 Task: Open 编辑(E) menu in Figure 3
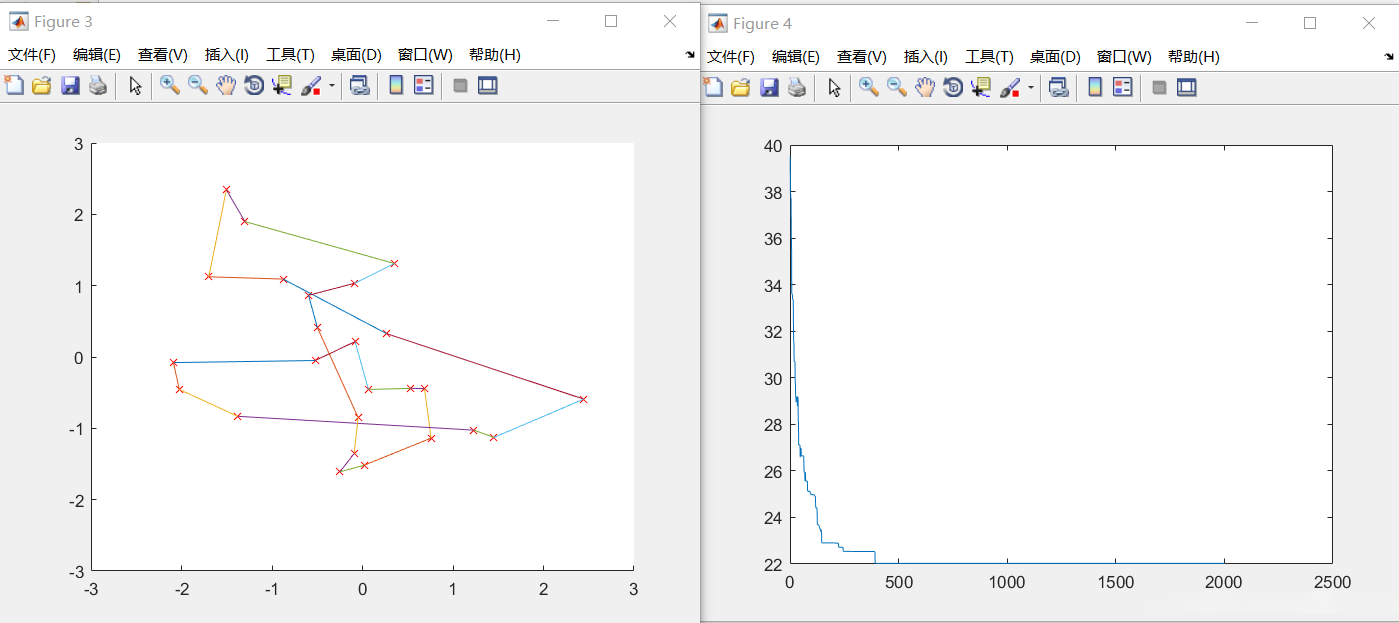coord(97,55)
